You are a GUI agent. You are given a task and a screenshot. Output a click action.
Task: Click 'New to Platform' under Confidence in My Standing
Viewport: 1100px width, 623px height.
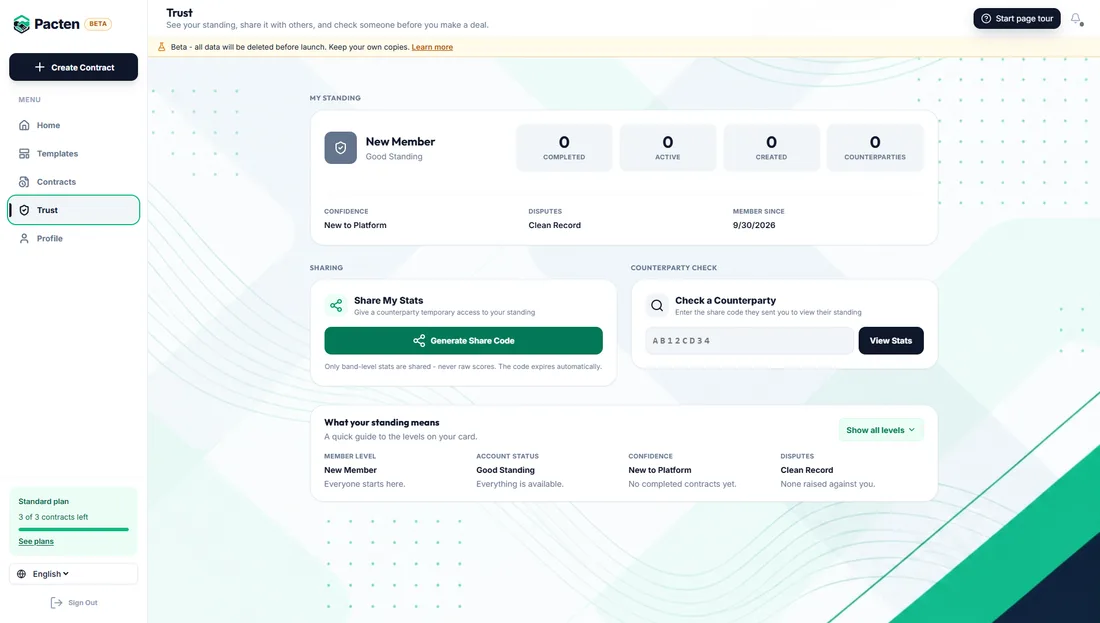tap(355, 225)
